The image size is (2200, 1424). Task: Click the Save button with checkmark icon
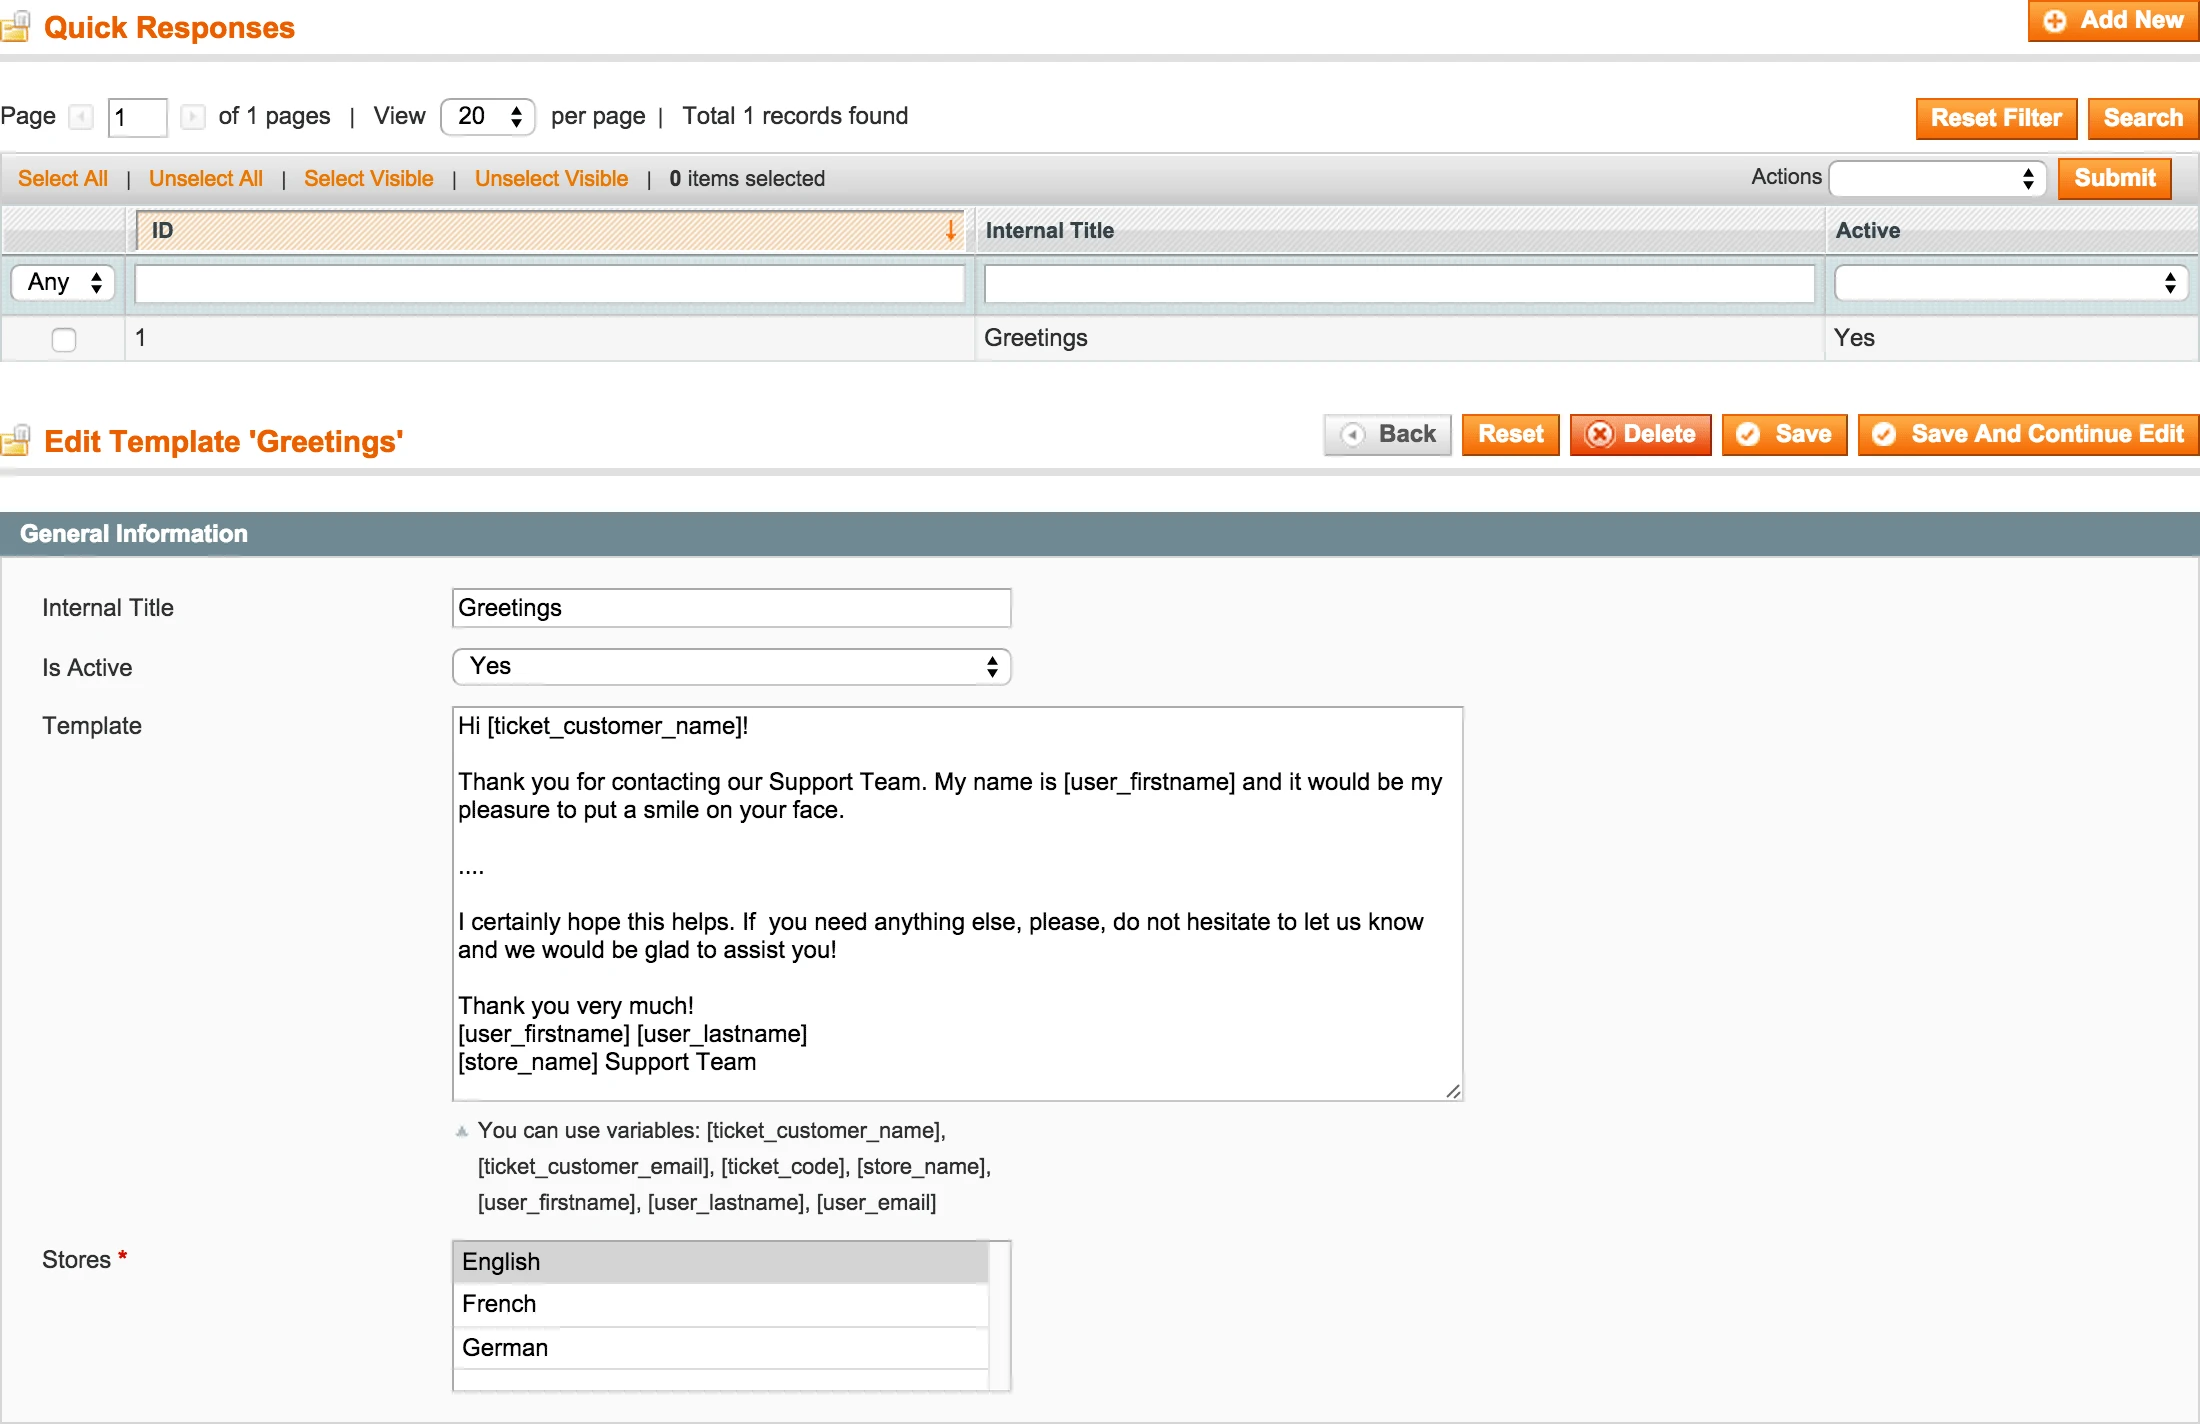[1784, 434]
